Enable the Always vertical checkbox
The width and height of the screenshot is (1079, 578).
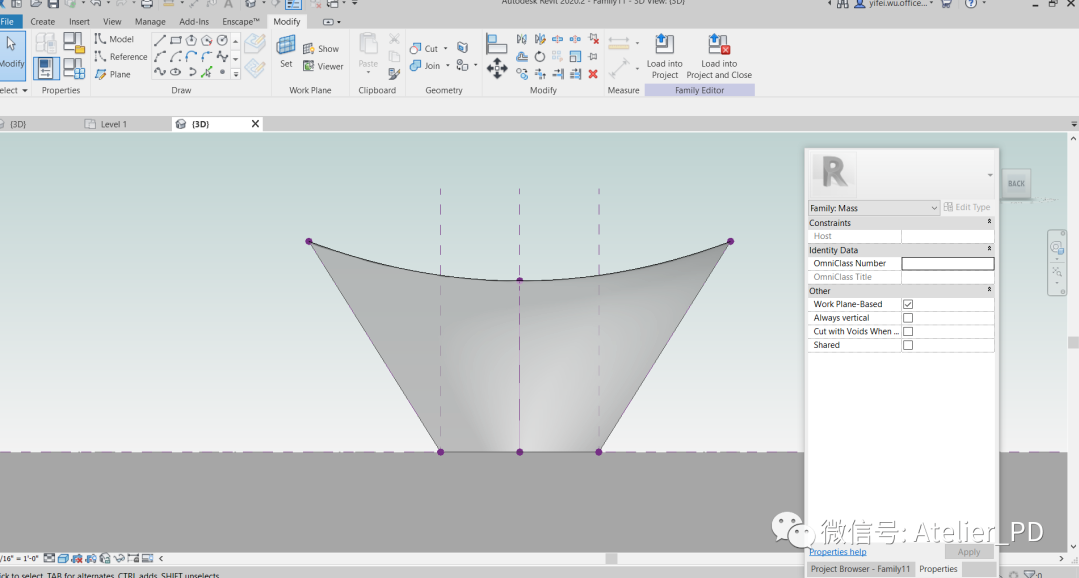[908, 318]
